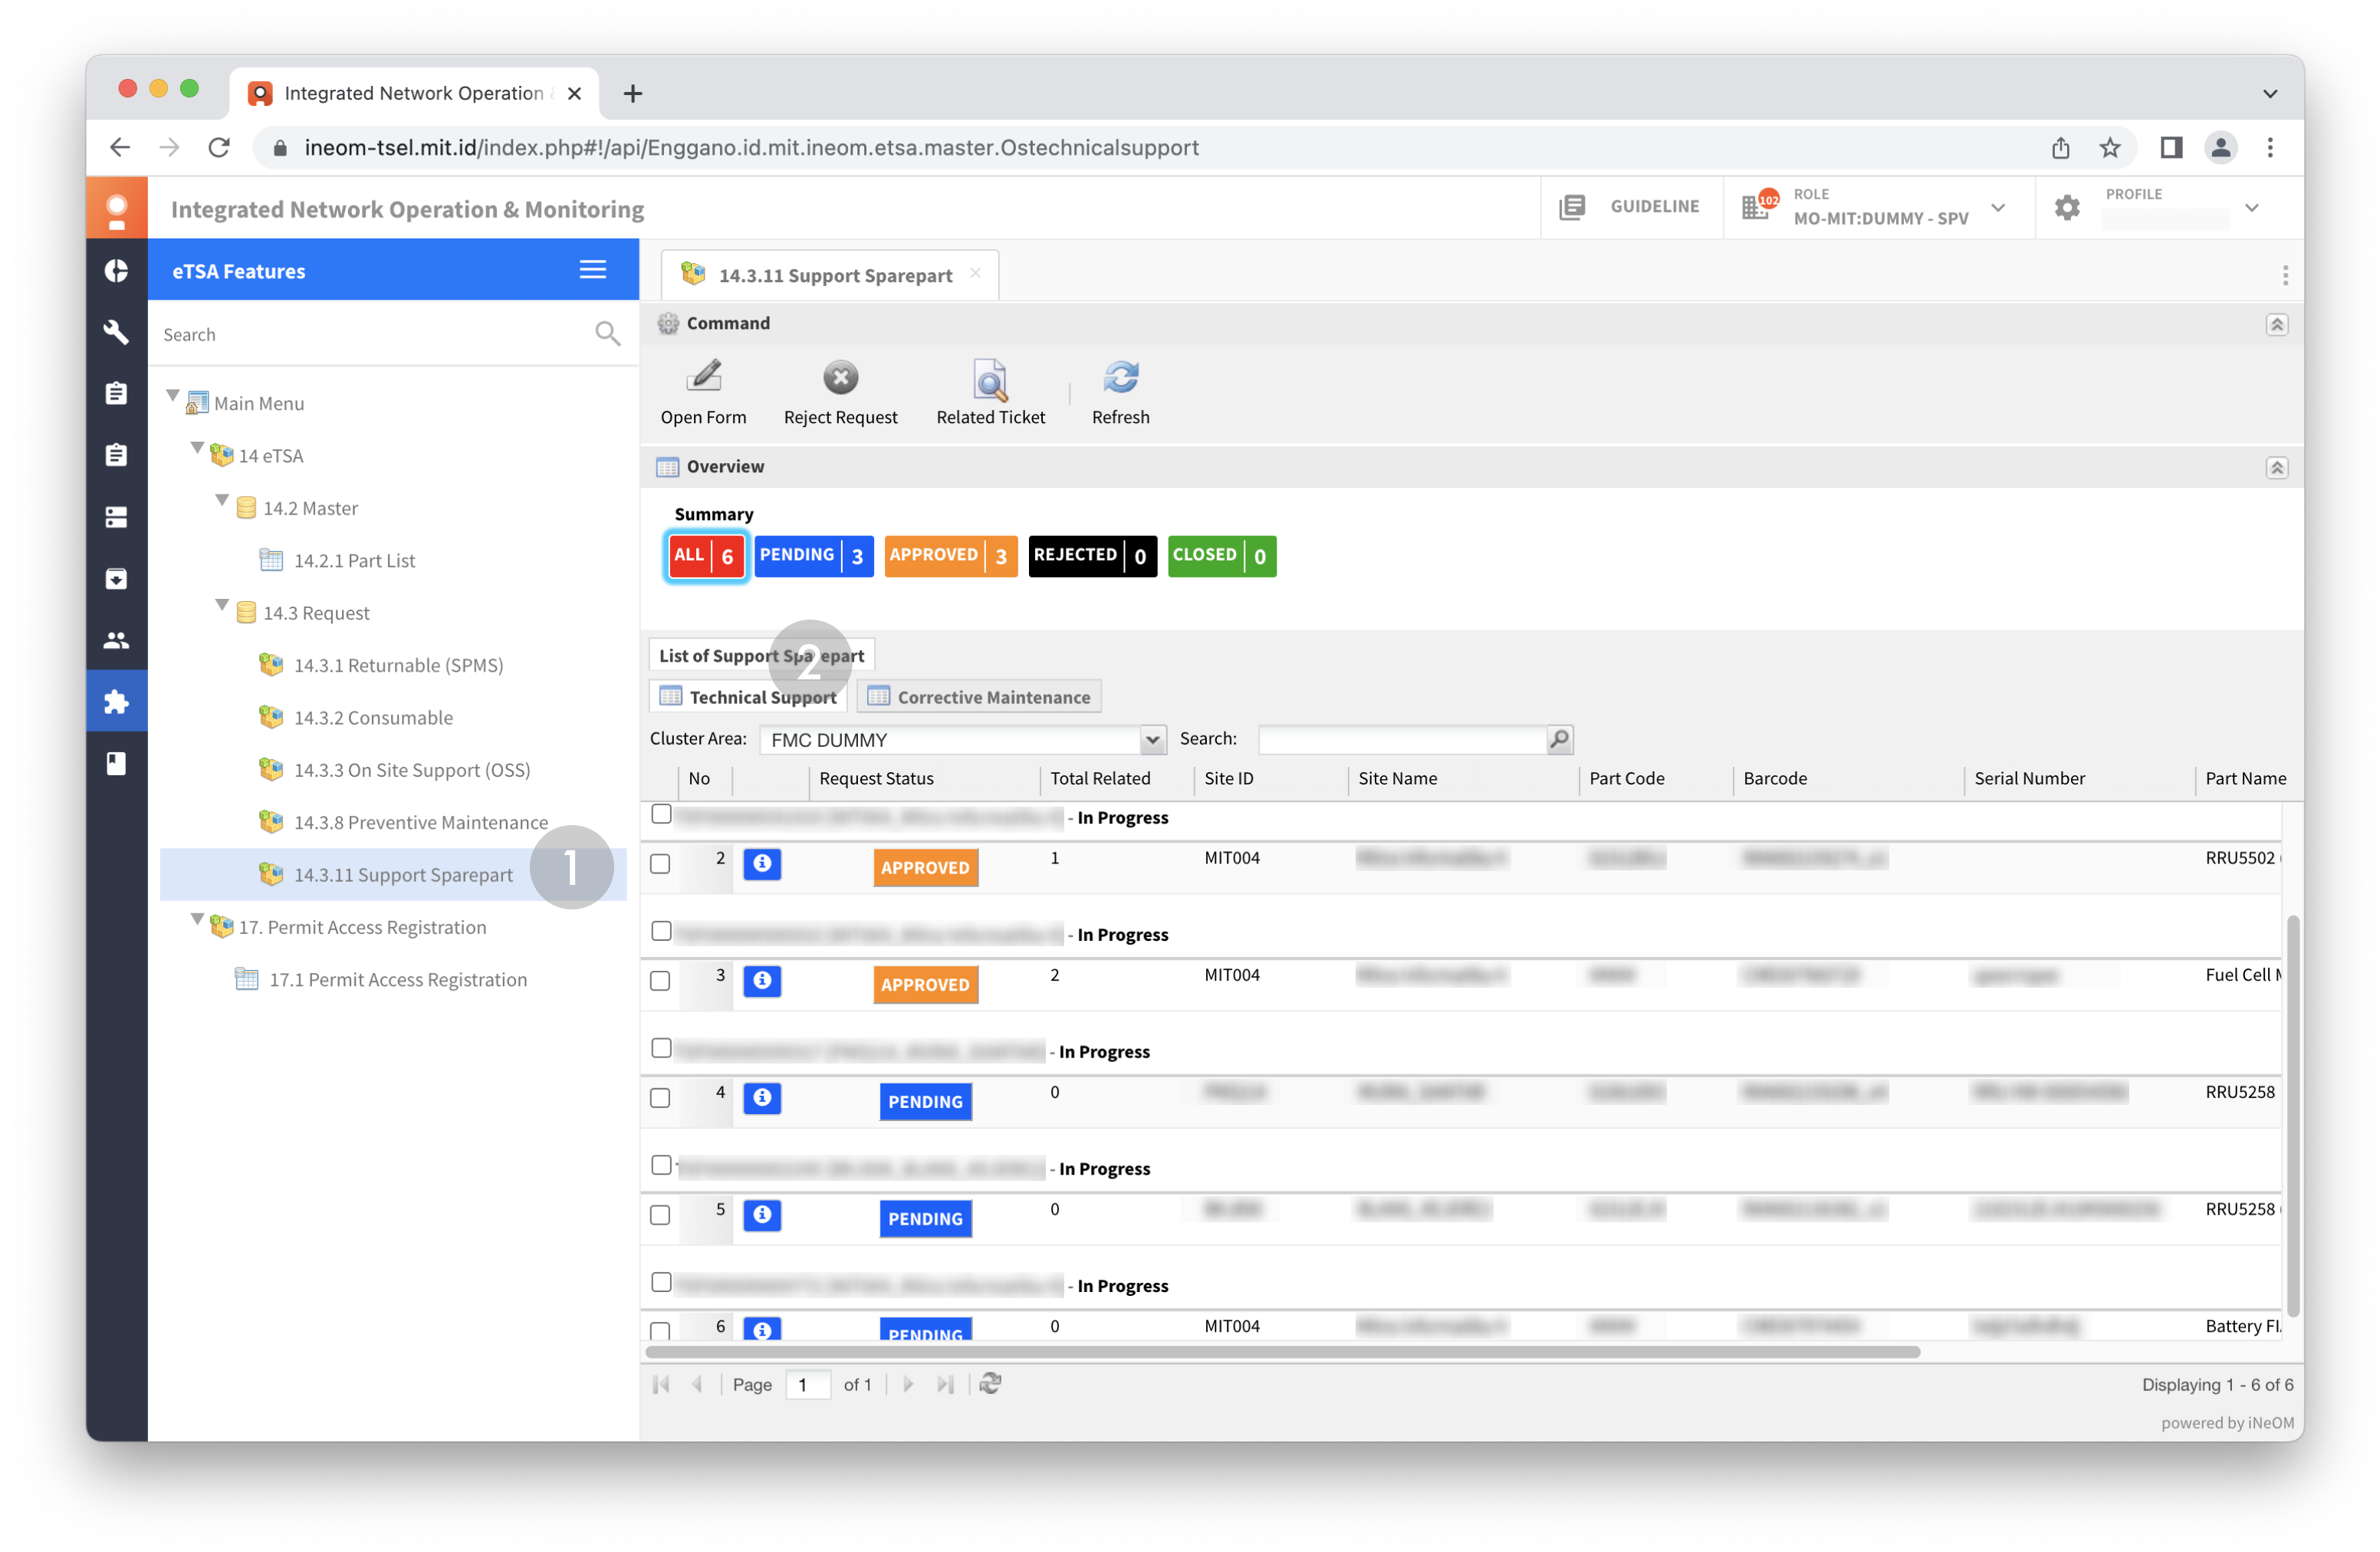Expand the PROFILE dropdown chevron

[x=2251, y=208]
